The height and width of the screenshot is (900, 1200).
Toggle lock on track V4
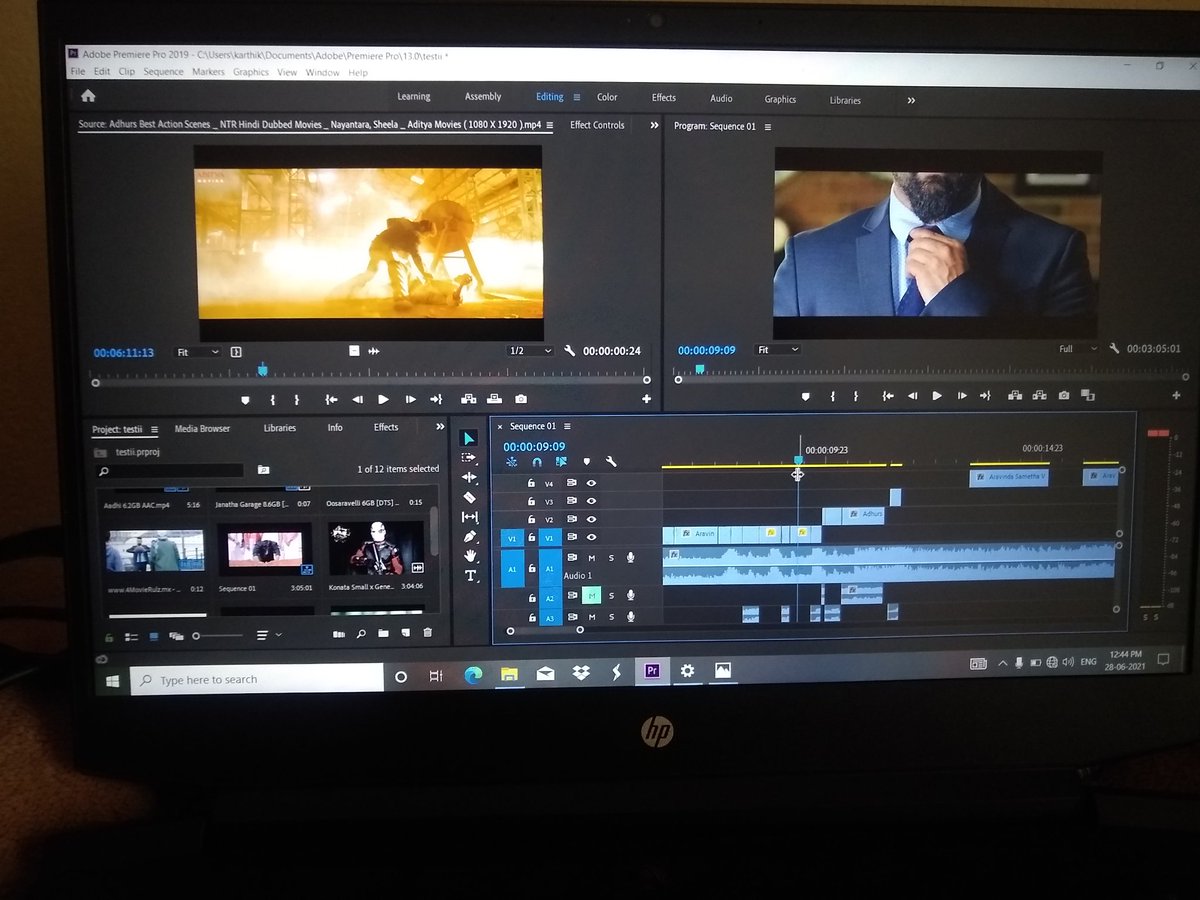(x=530, y=483)
